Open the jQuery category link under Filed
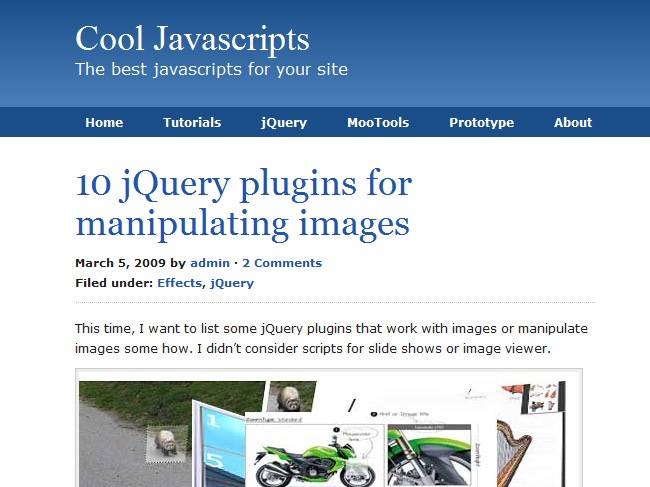 pyautogui.click(x=232, y=283)
